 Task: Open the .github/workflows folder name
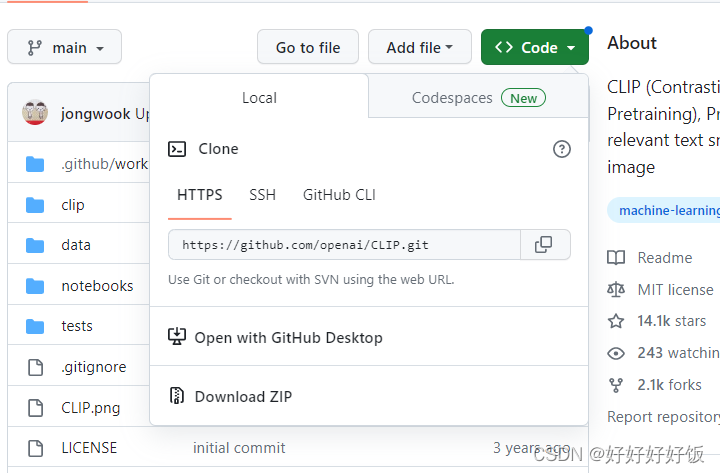(105, 164)
